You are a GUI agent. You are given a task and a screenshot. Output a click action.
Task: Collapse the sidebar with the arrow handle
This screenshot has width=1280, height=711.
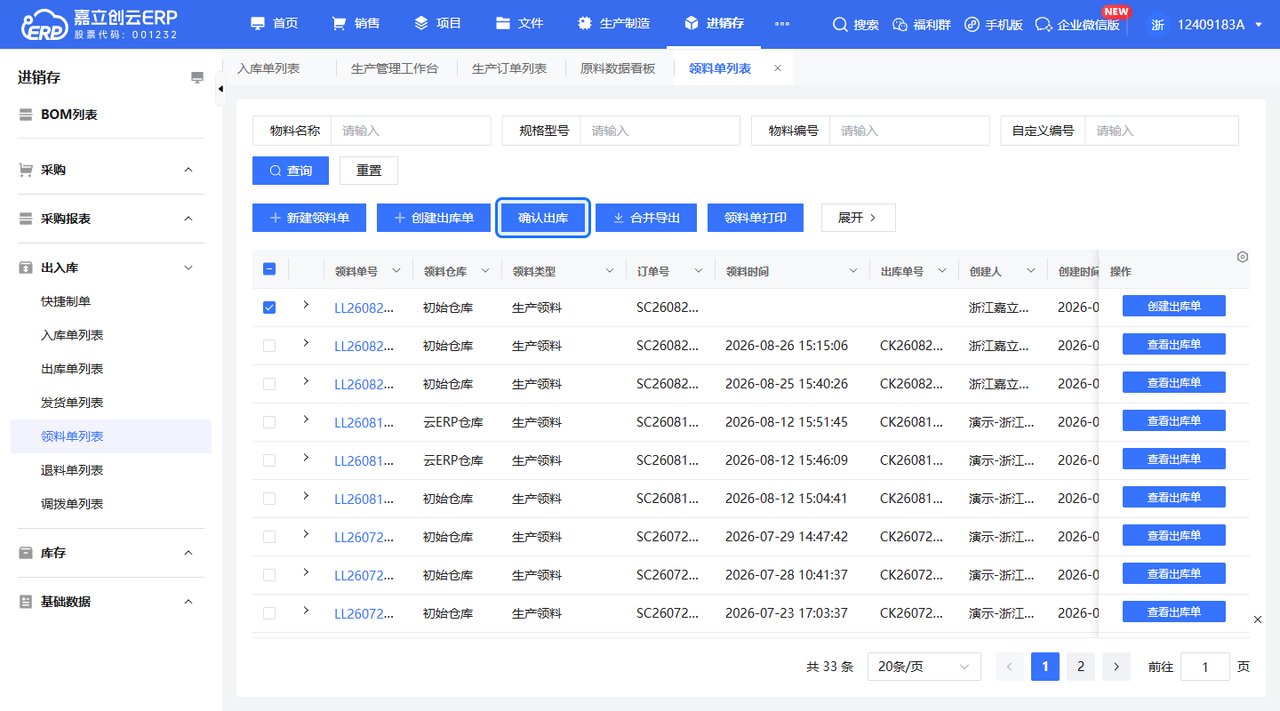point(221,90)
